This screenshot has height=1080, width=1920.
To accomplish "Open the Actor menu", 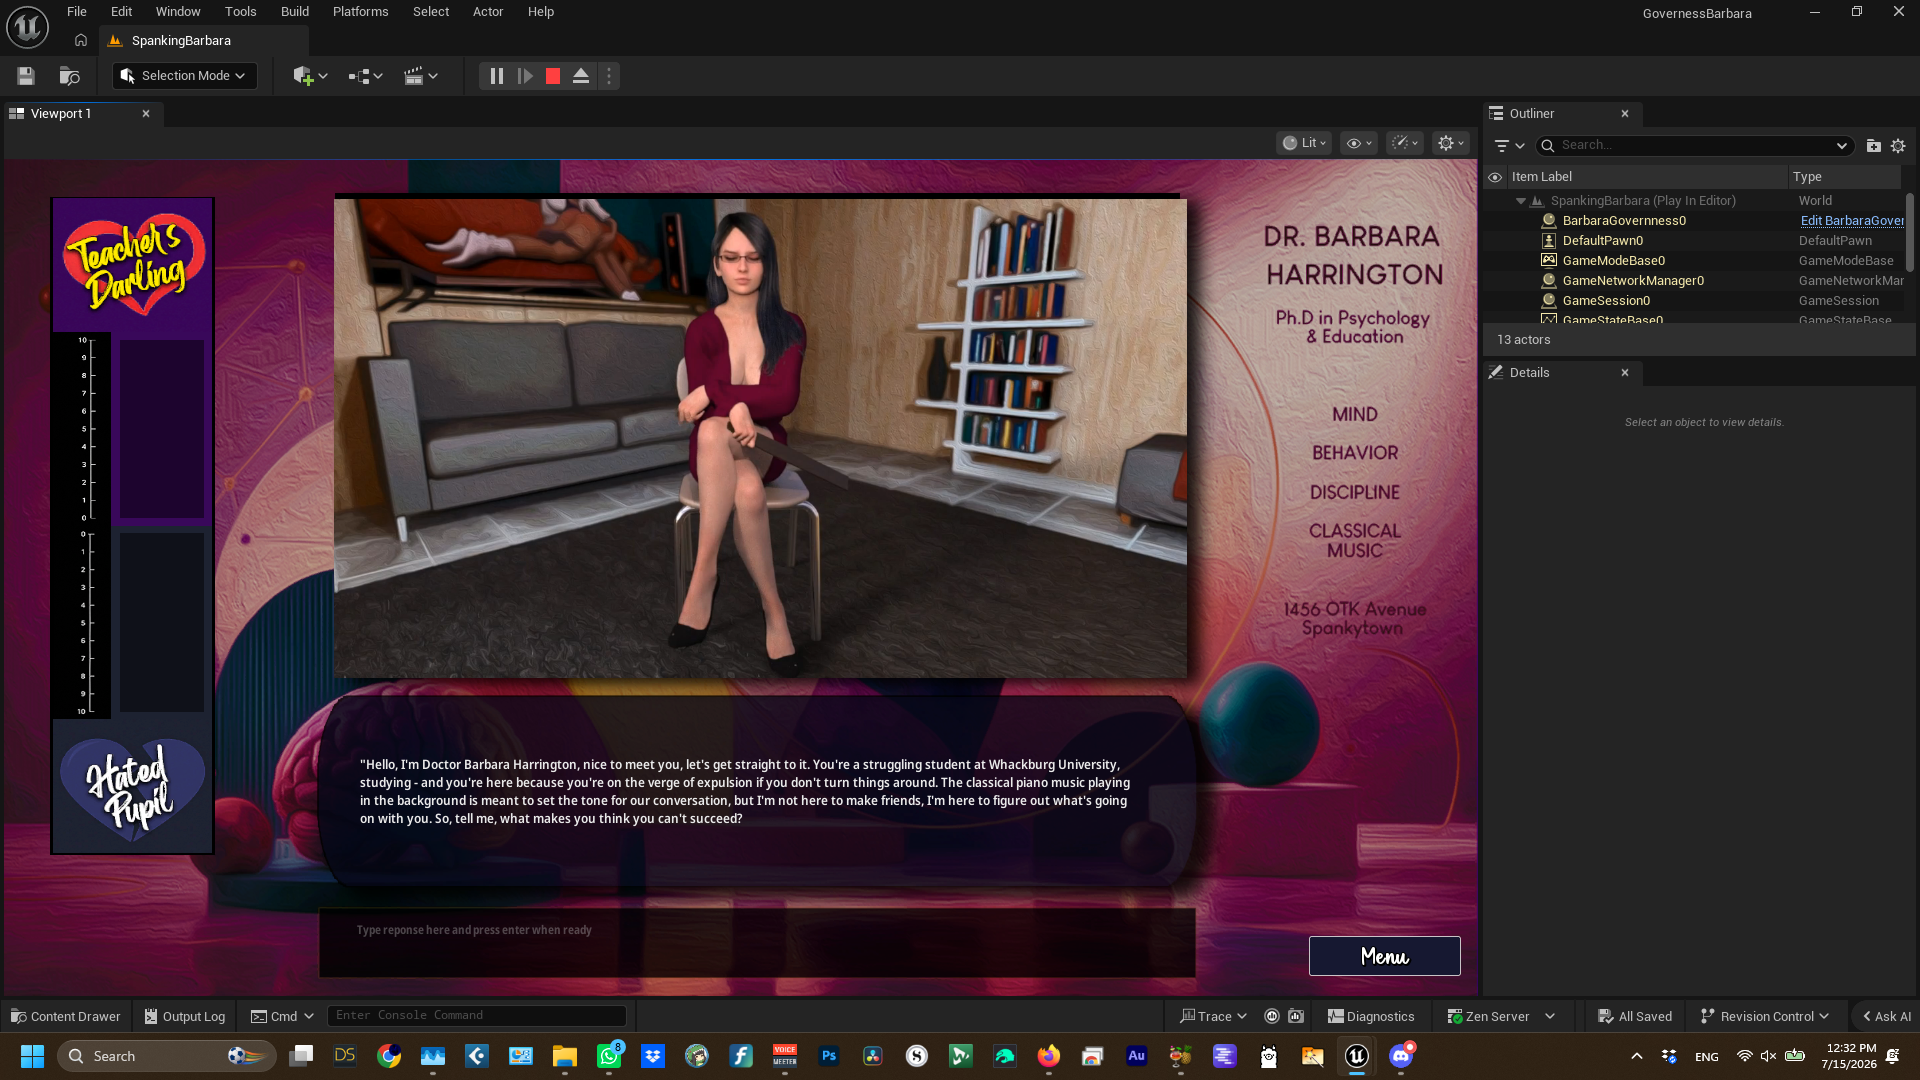I will click(488, 12).
